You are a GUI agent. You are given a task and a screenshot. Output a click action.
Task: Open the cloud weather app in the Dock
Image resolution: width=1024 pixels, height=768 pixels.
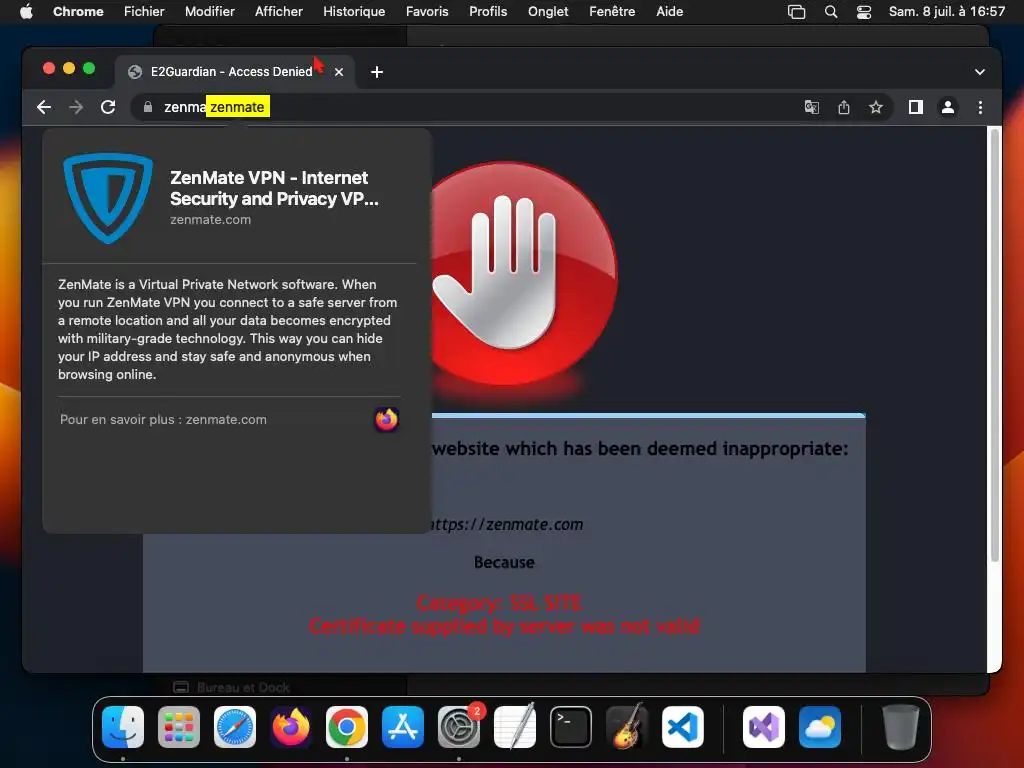820,727
